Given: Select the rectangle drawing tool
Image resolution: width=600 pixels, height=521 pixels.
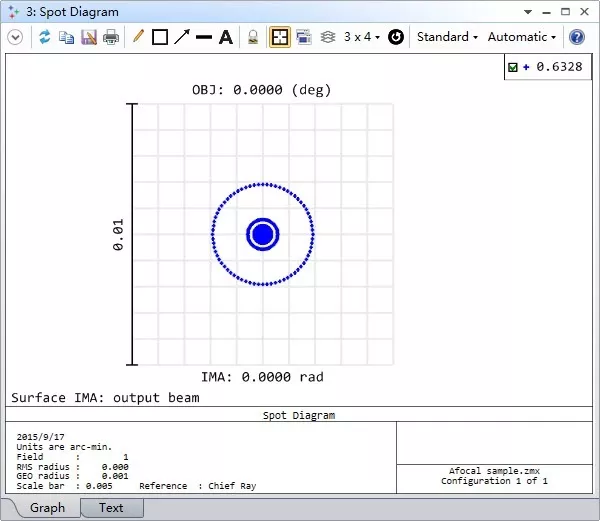Looking at the screenshot, I should (160, 37).
